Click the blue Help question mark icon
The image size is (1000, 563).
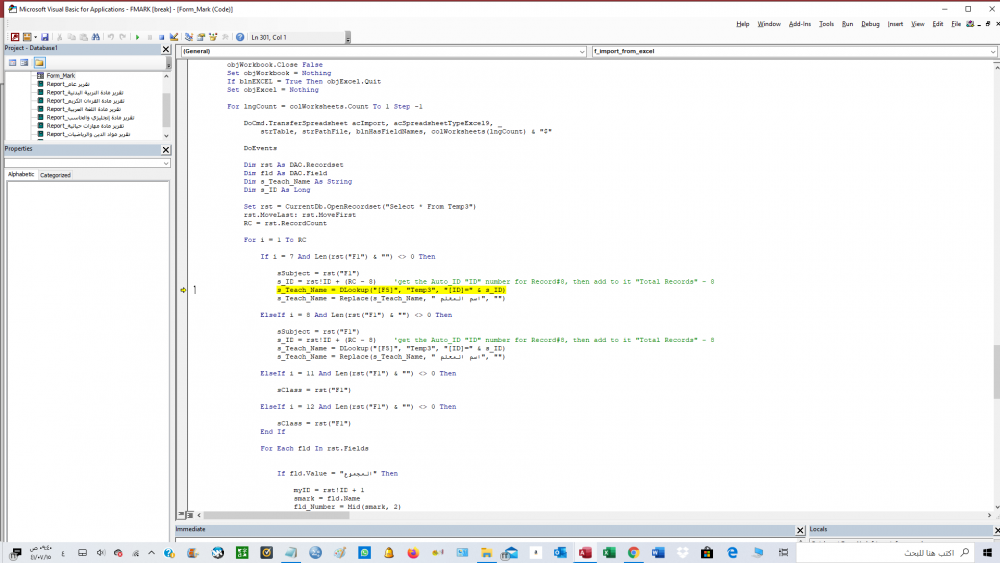(240, 37)
